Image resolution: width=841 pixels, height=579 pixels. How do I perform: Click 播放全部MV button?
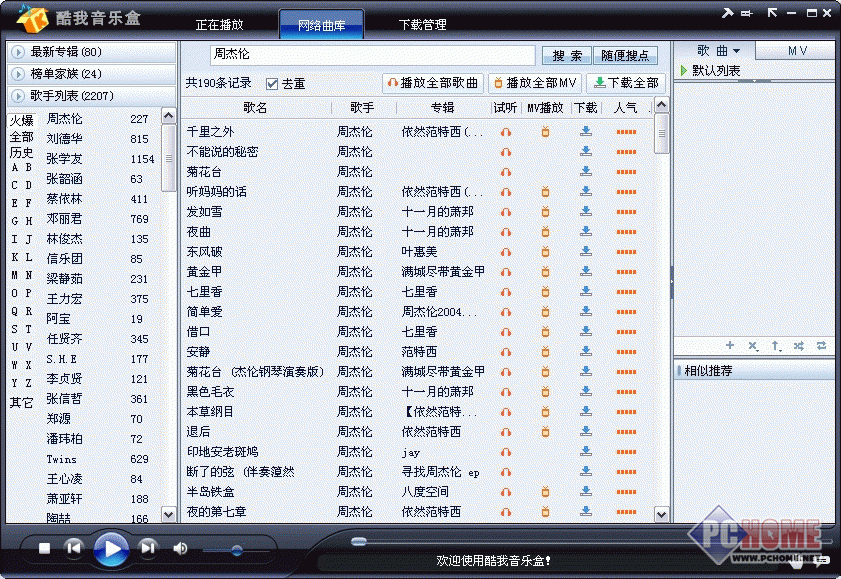click(x=535, y=83)
